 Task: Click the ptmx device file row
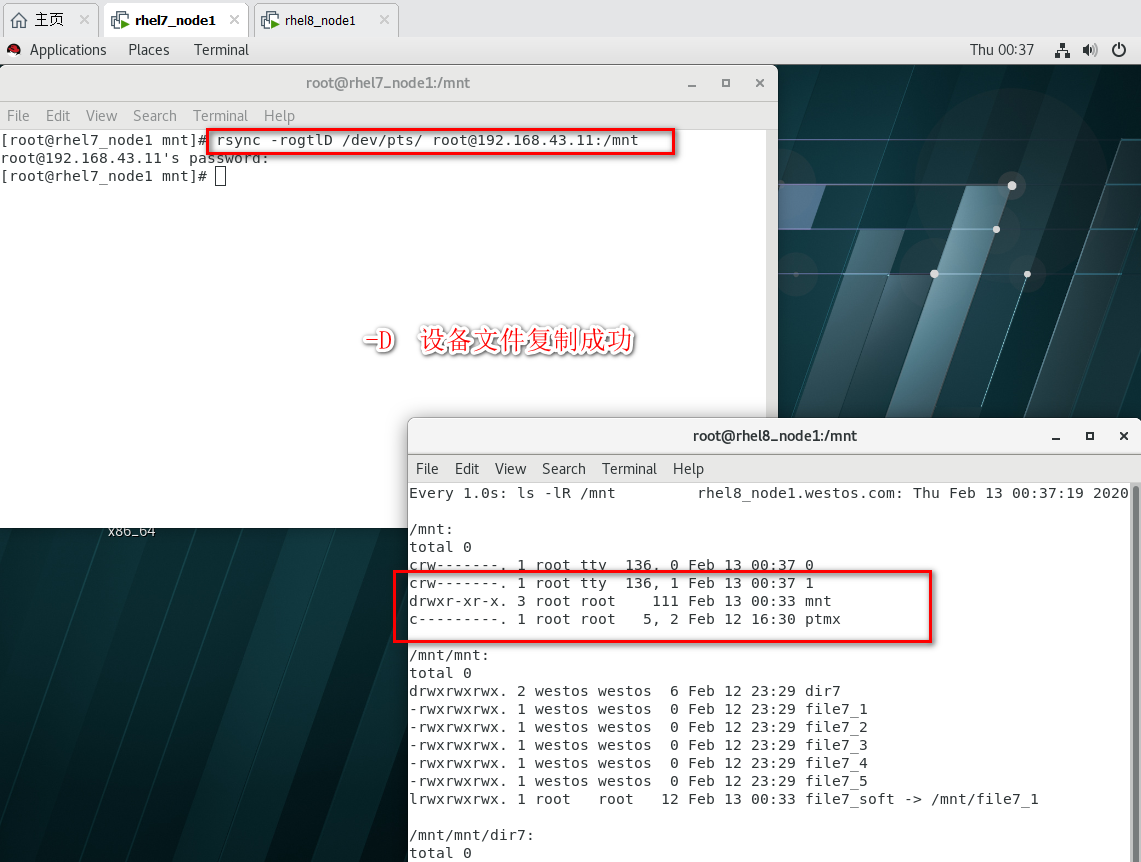click(x=624, y=620)
